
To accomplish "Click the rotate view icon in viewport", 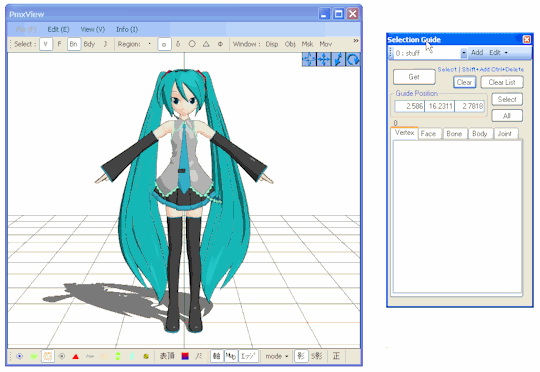I will tap(353, 60).
